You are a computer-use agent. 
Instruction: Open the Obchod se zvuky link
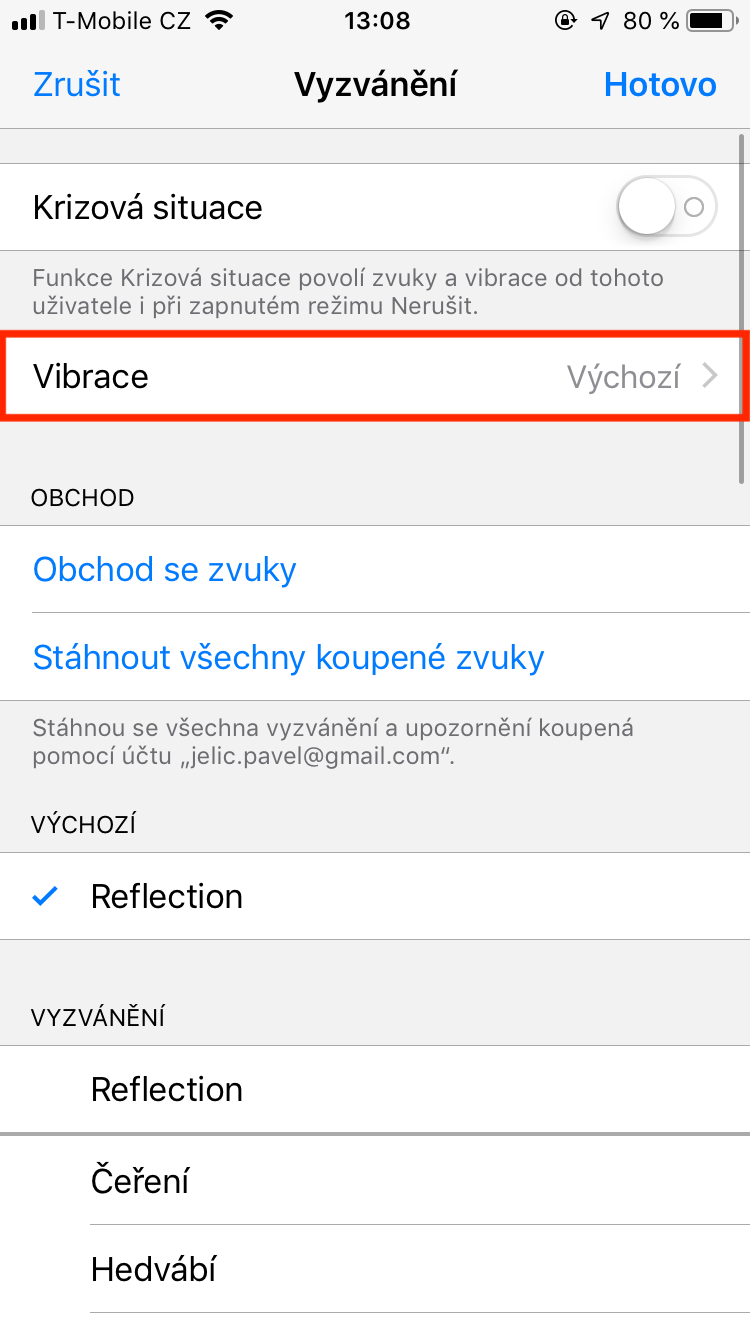pos(165,569)
